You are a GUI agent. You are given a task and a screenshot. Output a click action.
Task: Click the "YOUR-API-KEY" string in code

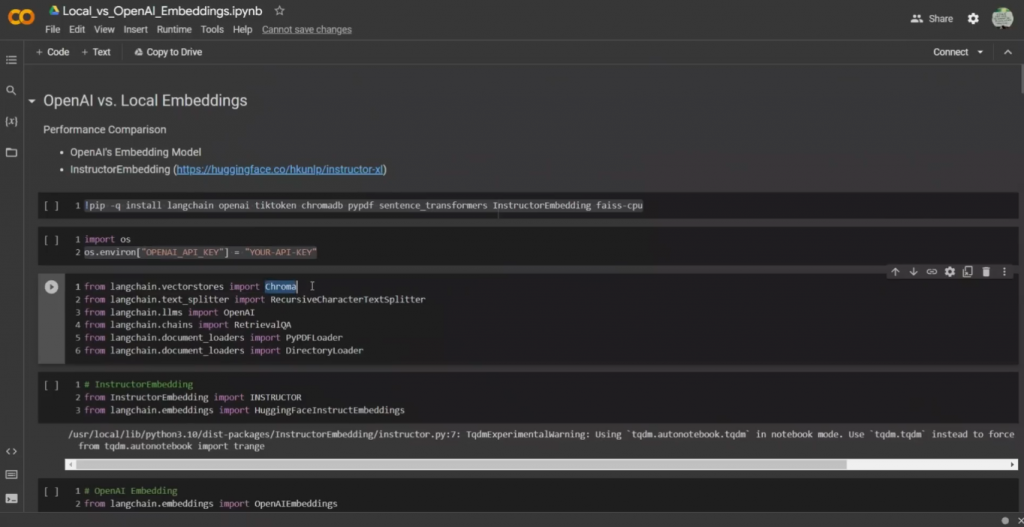[x=281, y=252]
